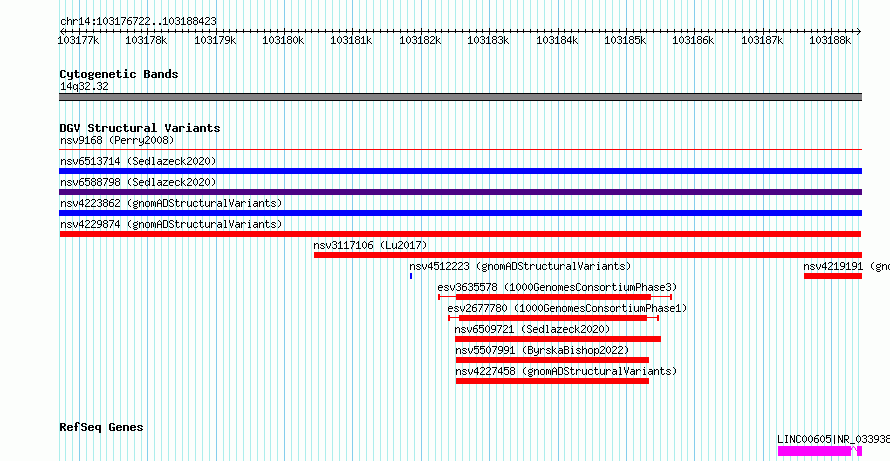Screen dimensions: 890x461
Task: Select the red nsv4227458 variant bar
Action: tap(552, 381)
